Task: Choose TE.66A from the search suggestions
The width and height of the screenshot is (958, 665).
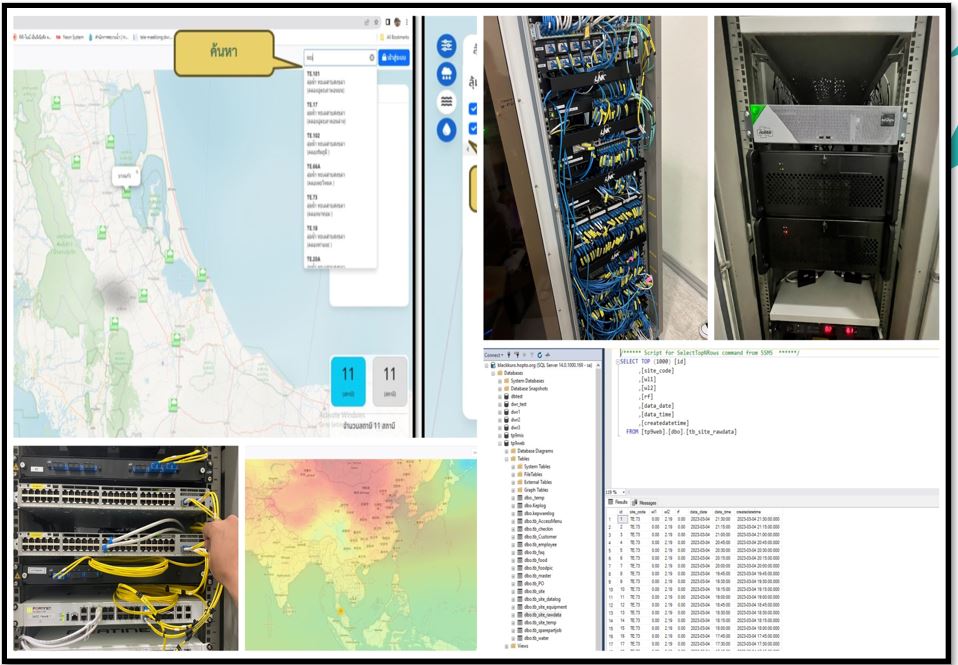Action: [x=340, y=175]
